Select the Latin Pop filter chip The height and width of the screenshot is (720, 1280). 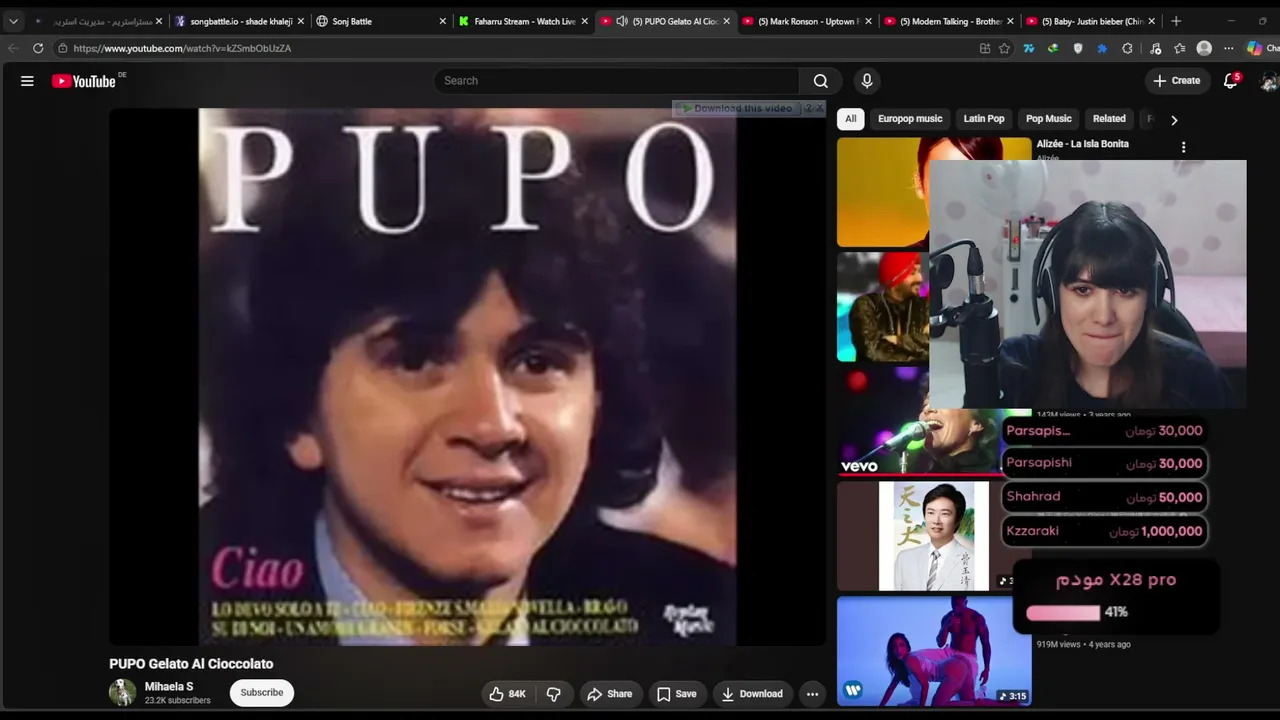point(984,119)
